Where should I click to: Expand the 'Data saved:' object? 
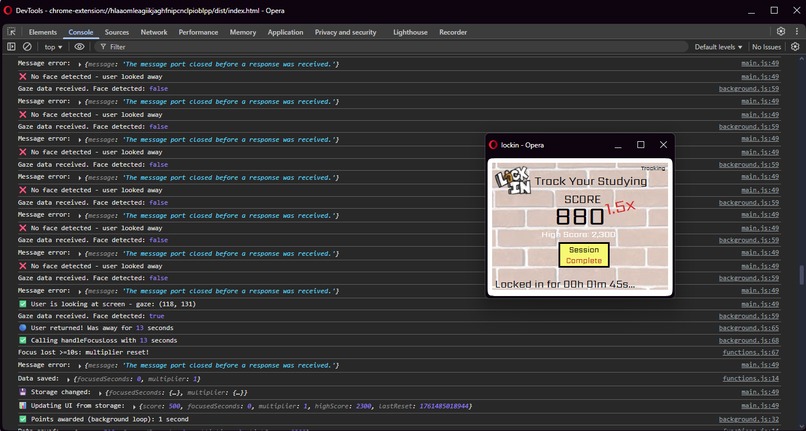pyautogui.click(x=68, y=379)
